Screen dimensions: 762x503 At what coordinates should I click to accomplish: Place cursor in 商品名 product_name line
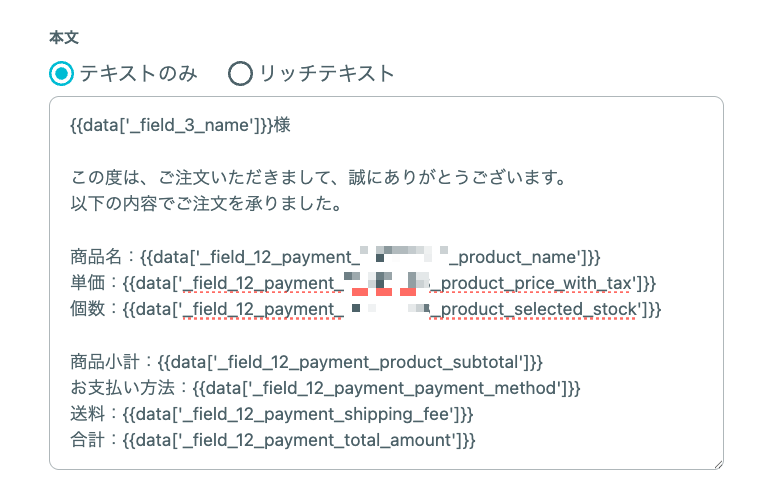click(x=335, y=257)
